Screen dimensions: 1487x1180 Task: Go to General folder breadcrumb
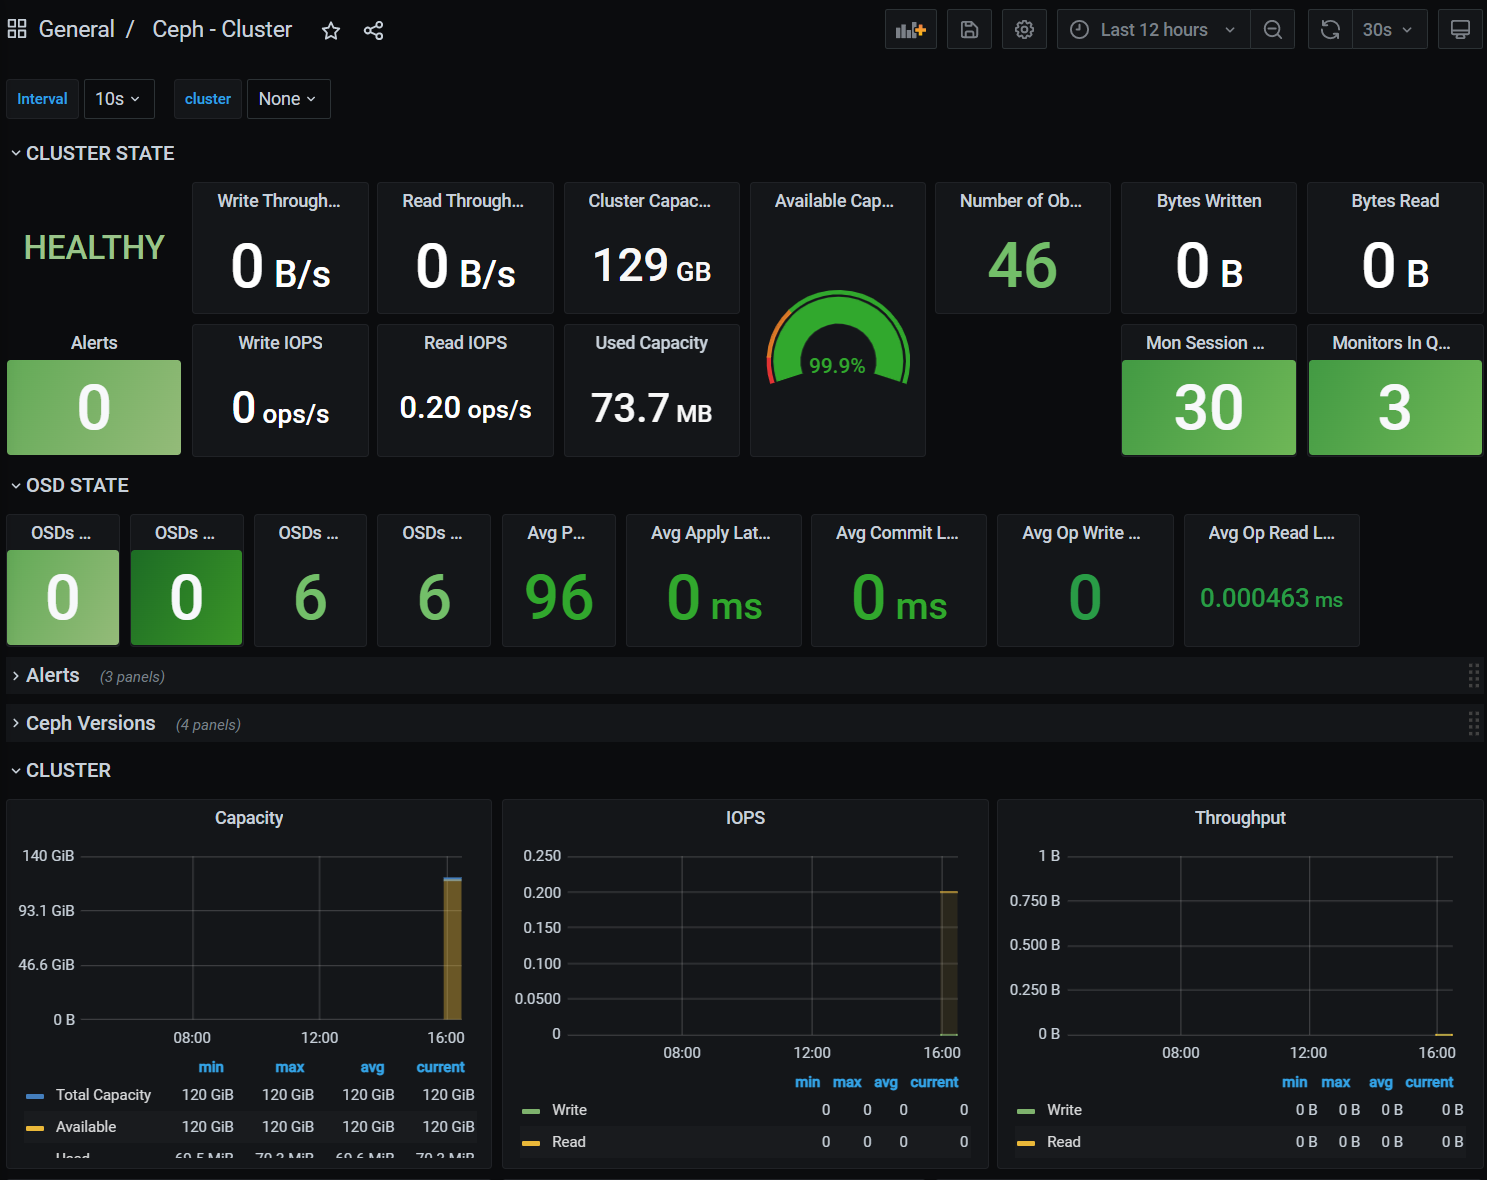77,30
